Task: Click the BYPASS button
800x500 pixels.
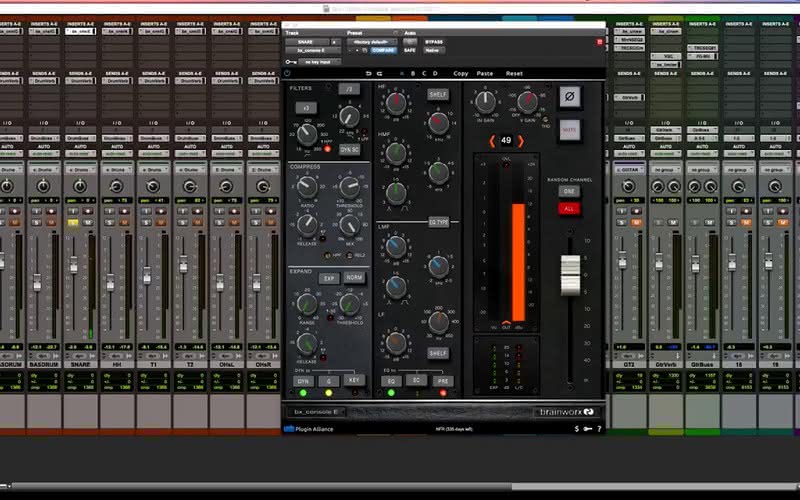Action: [434, 42]
